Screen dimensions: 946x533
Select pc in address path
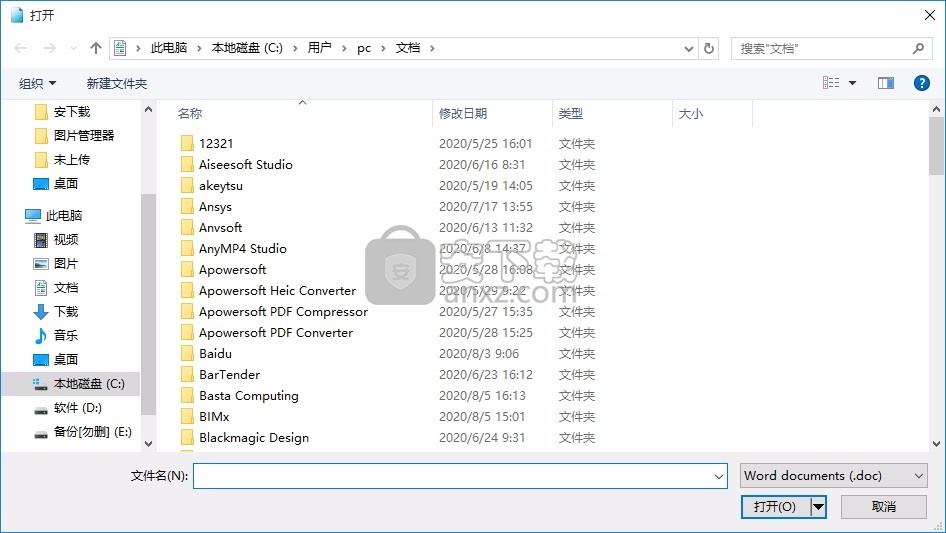tap(364, 48)
